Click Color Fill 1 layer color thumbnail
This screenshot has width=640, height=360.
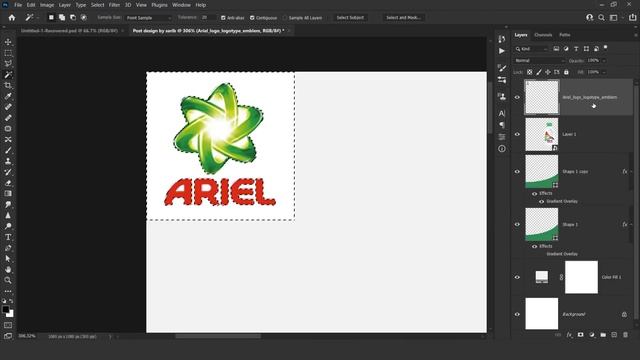coord(542,277)
